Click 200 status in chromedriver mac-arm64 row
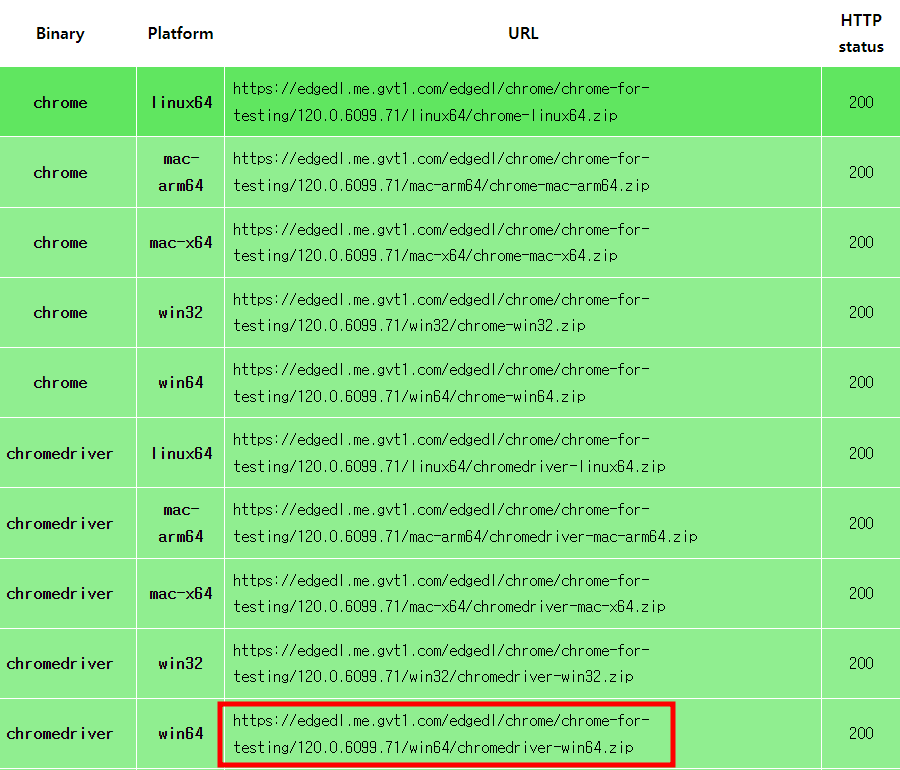Viewport: 900px width, 770px height. (861, 523)
